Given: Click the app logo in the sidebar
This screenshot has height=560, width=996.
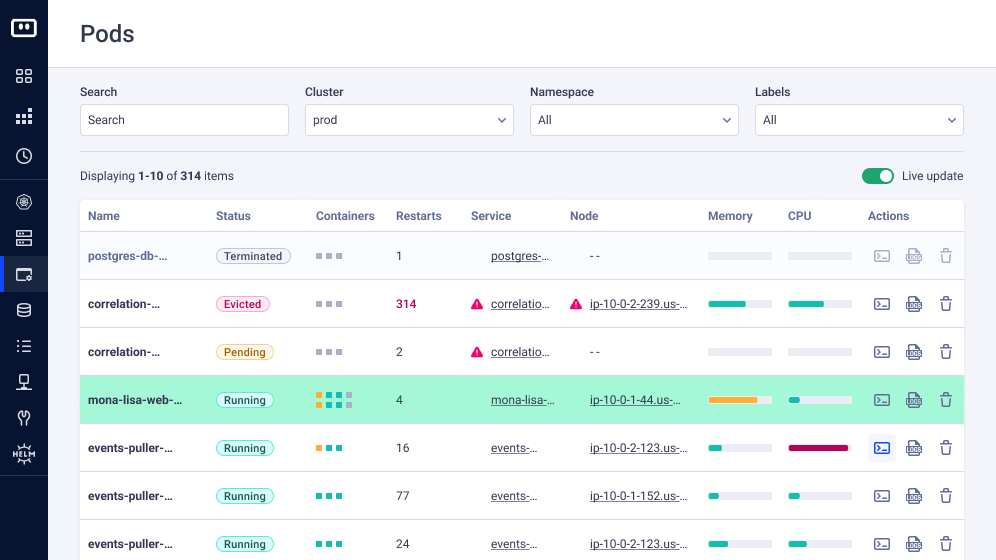Looking at the screenshot, I should 24,28.
